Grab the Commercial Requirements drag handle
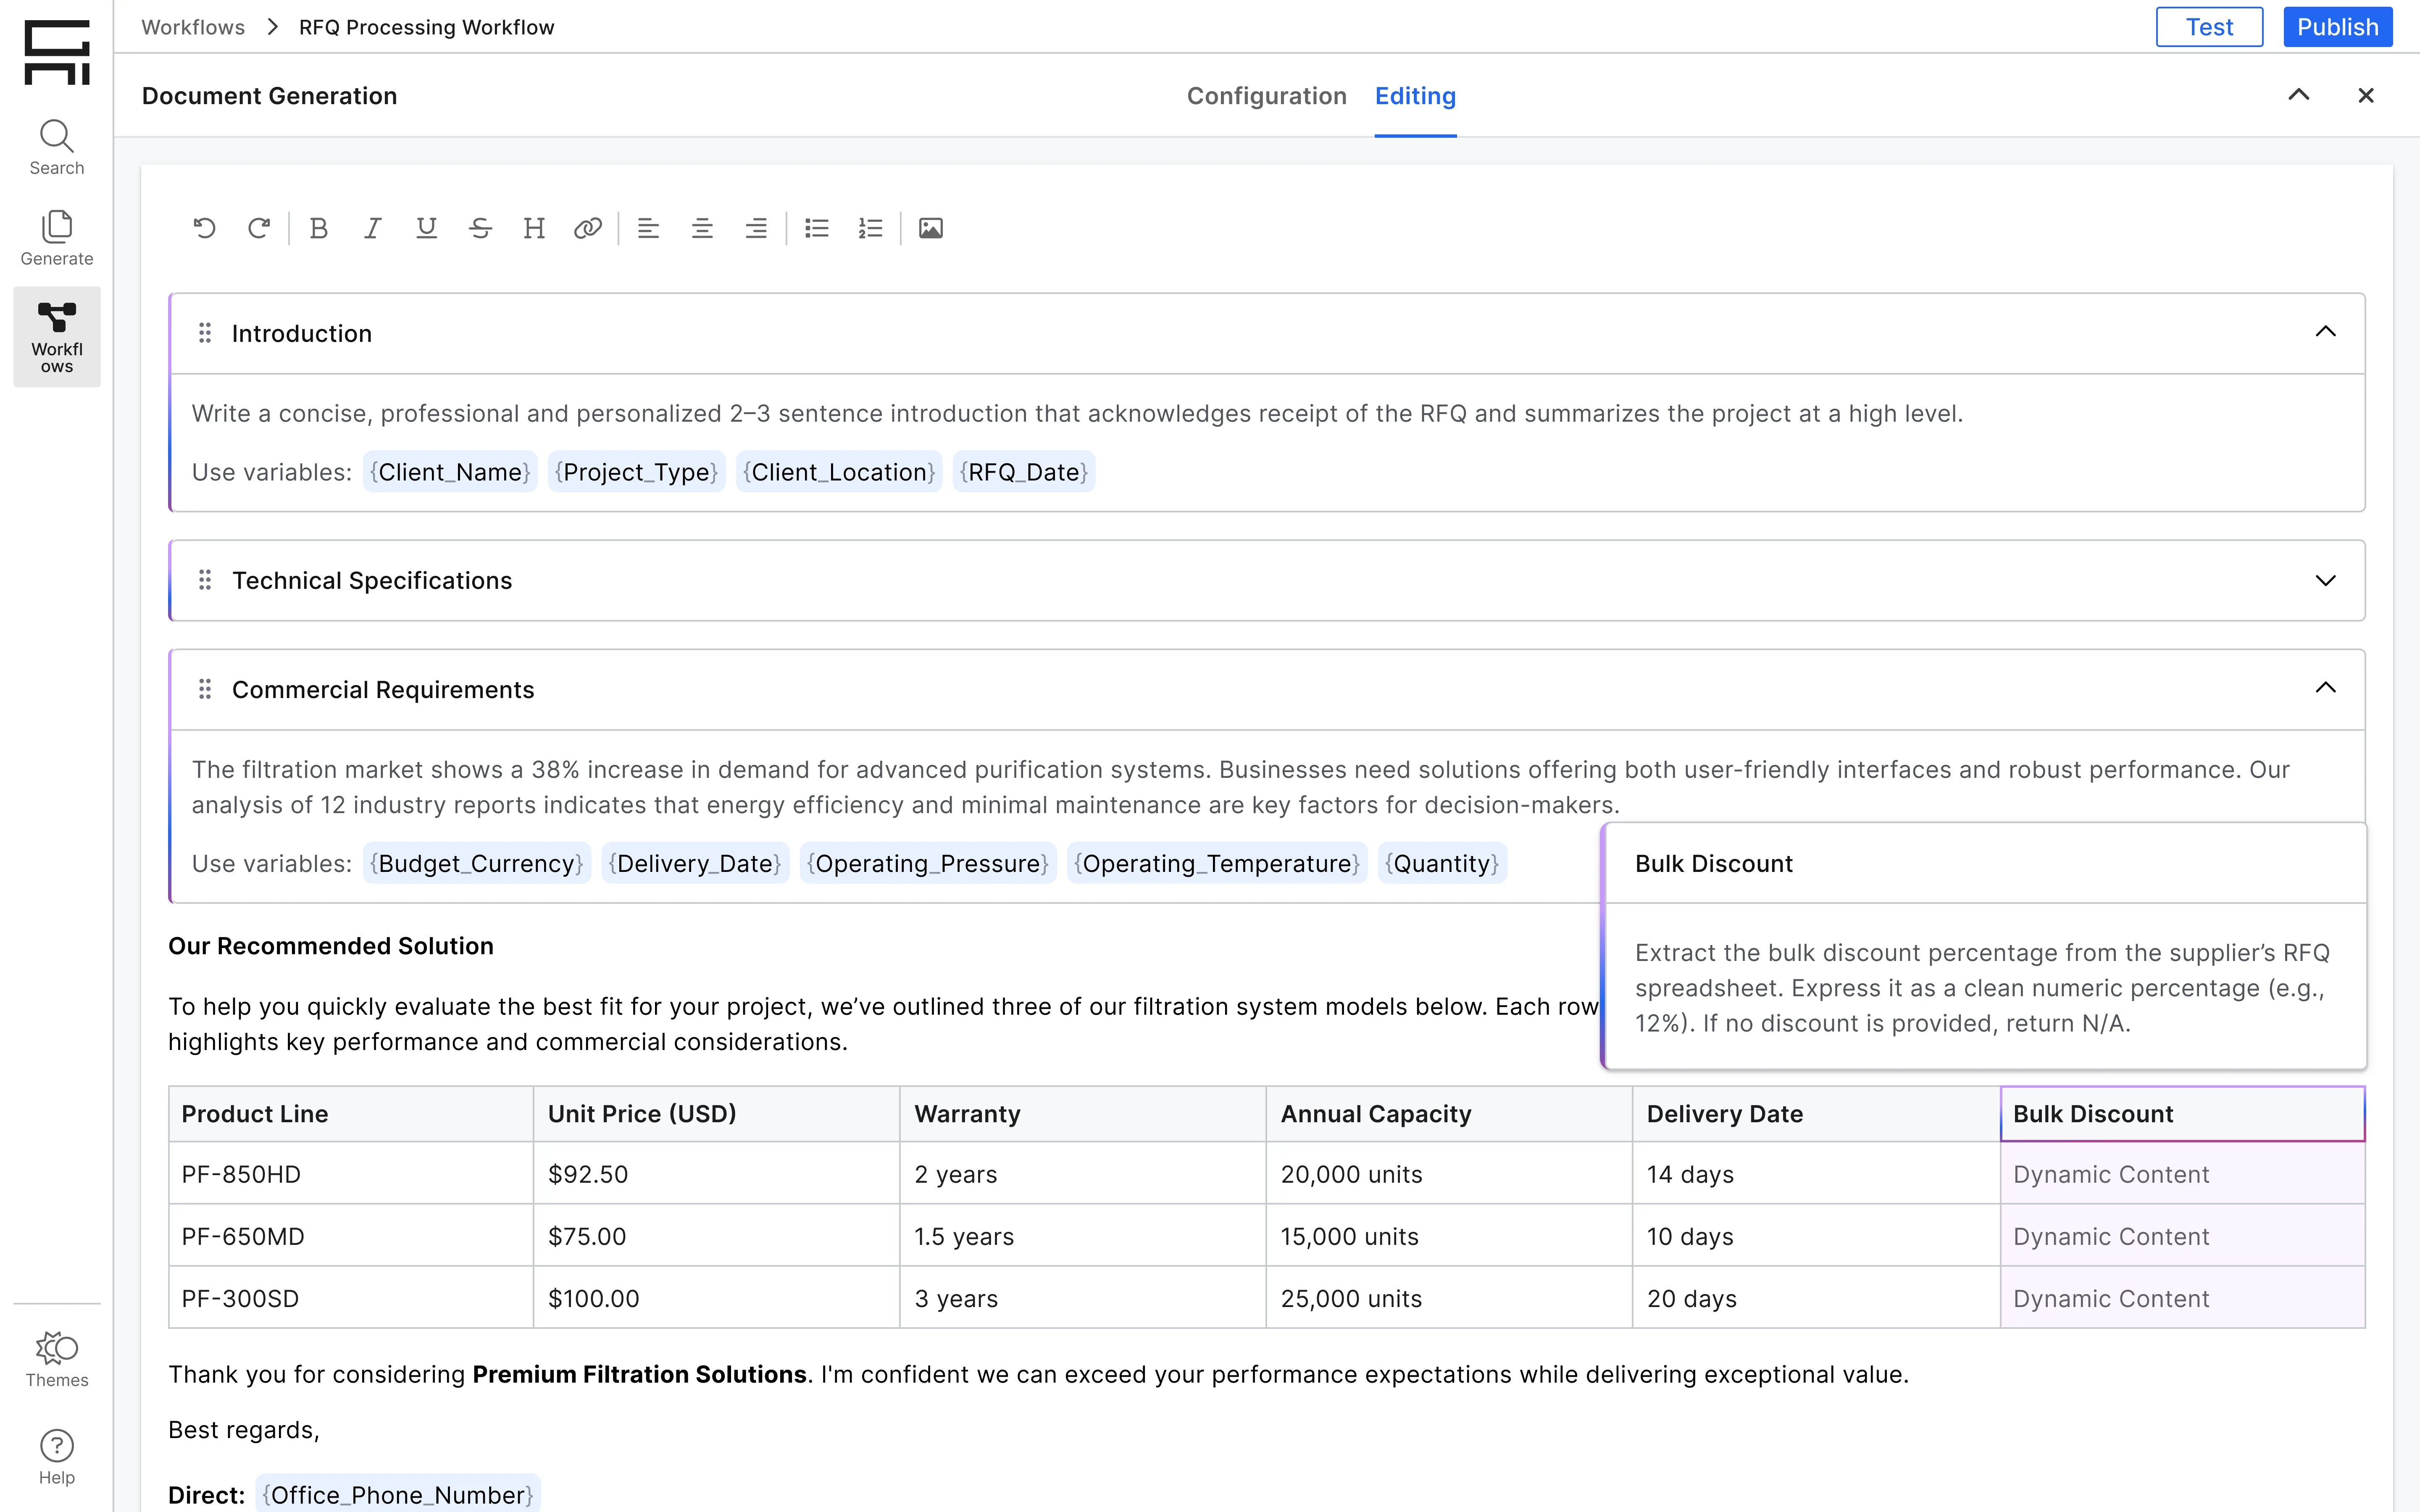The height and width of the screenshot is (1512, 2420). pyautogui.click(x=205, y=689)
